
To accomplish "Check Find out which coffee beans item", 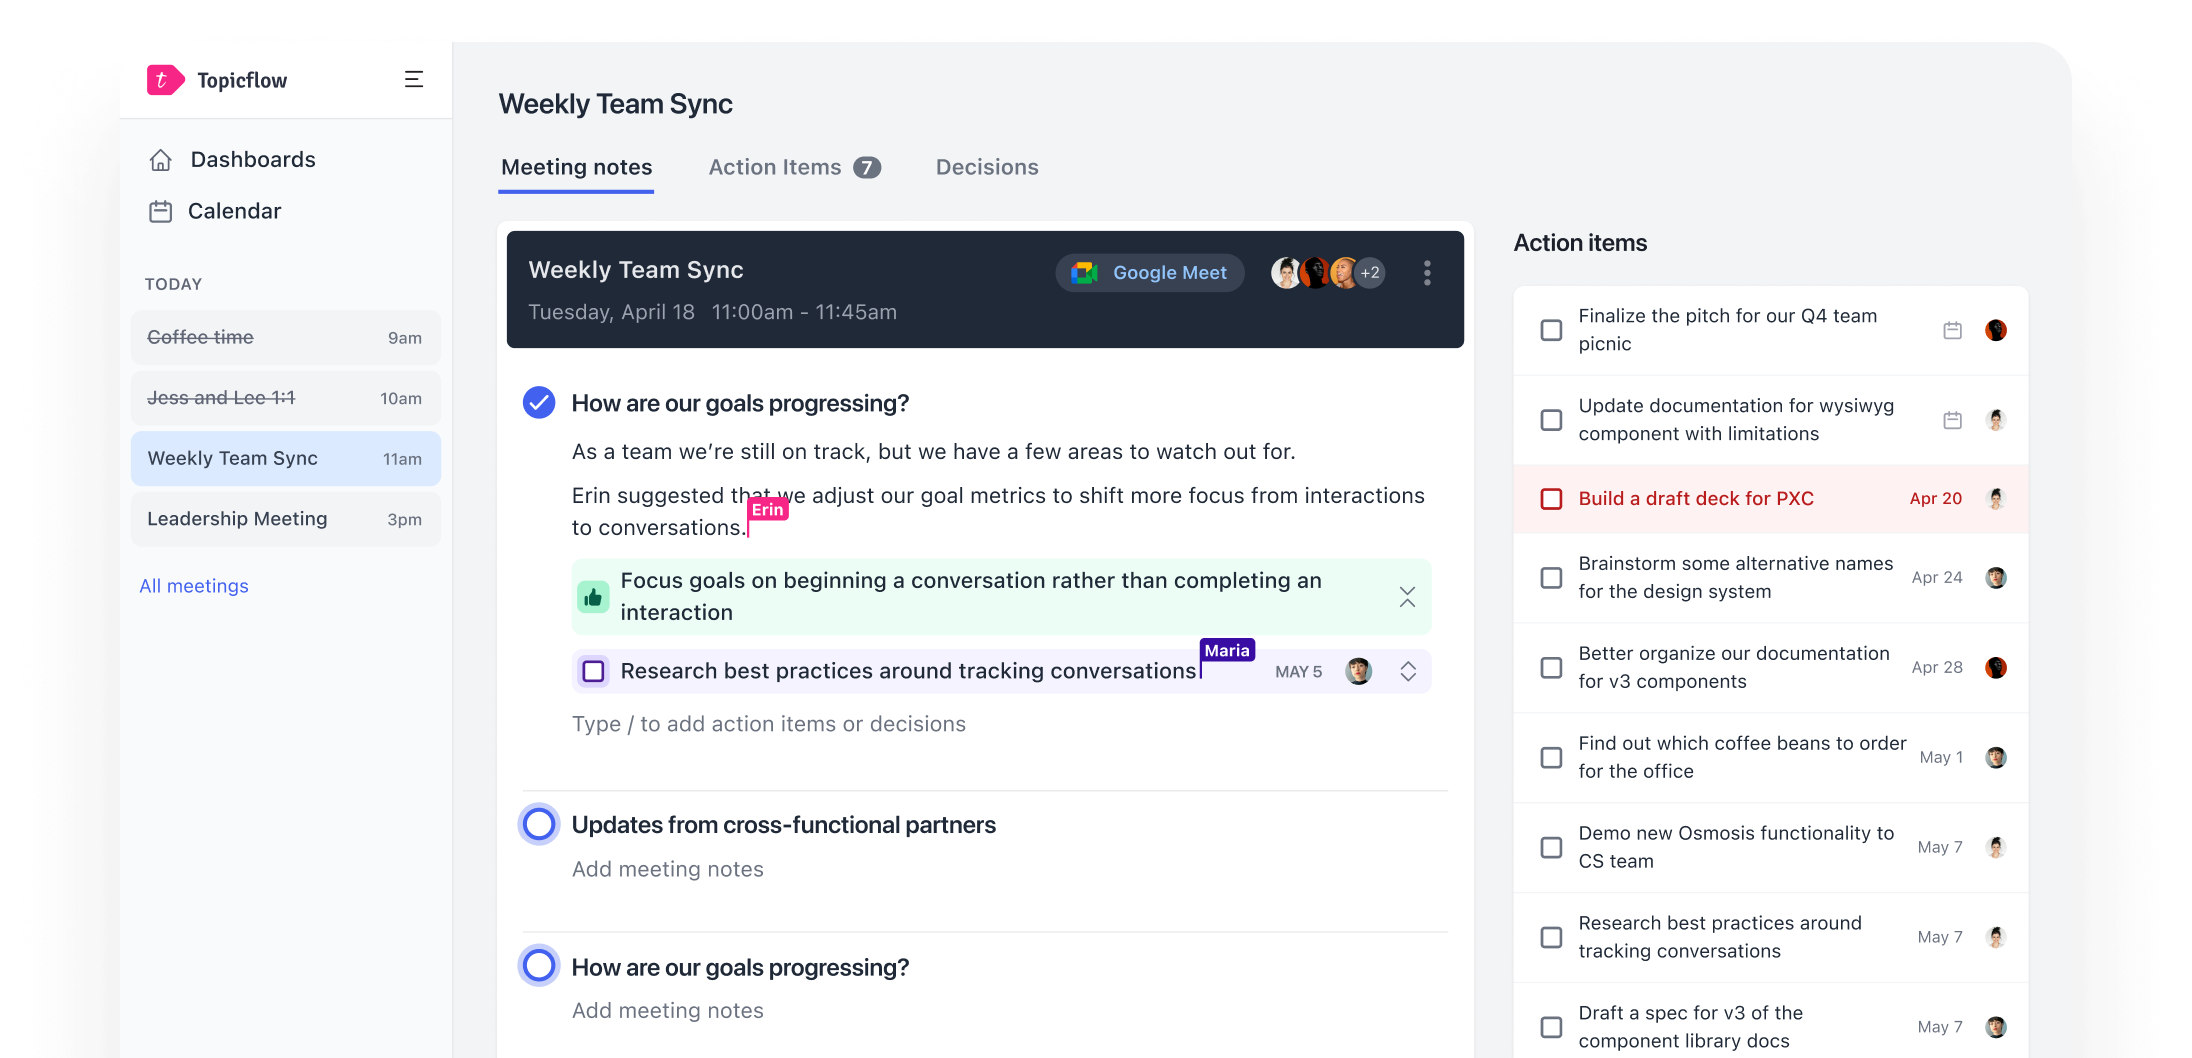I will pos(1551,758).
